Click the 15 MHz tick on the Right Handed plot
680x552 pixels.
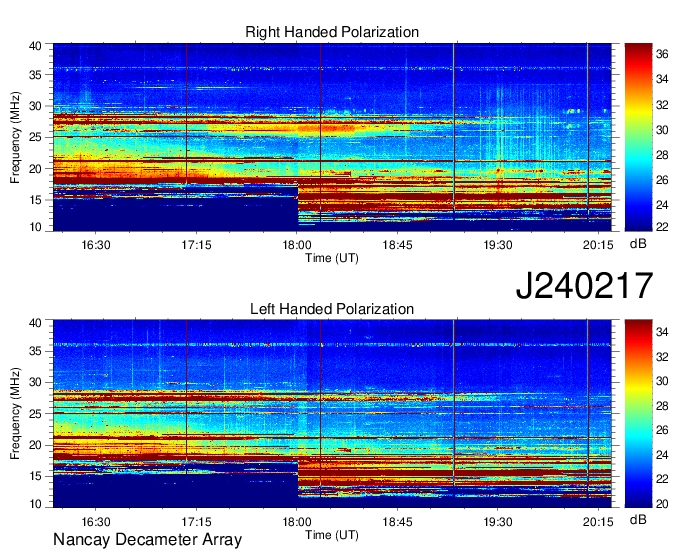pyautogui.click(x=35, y=200)
